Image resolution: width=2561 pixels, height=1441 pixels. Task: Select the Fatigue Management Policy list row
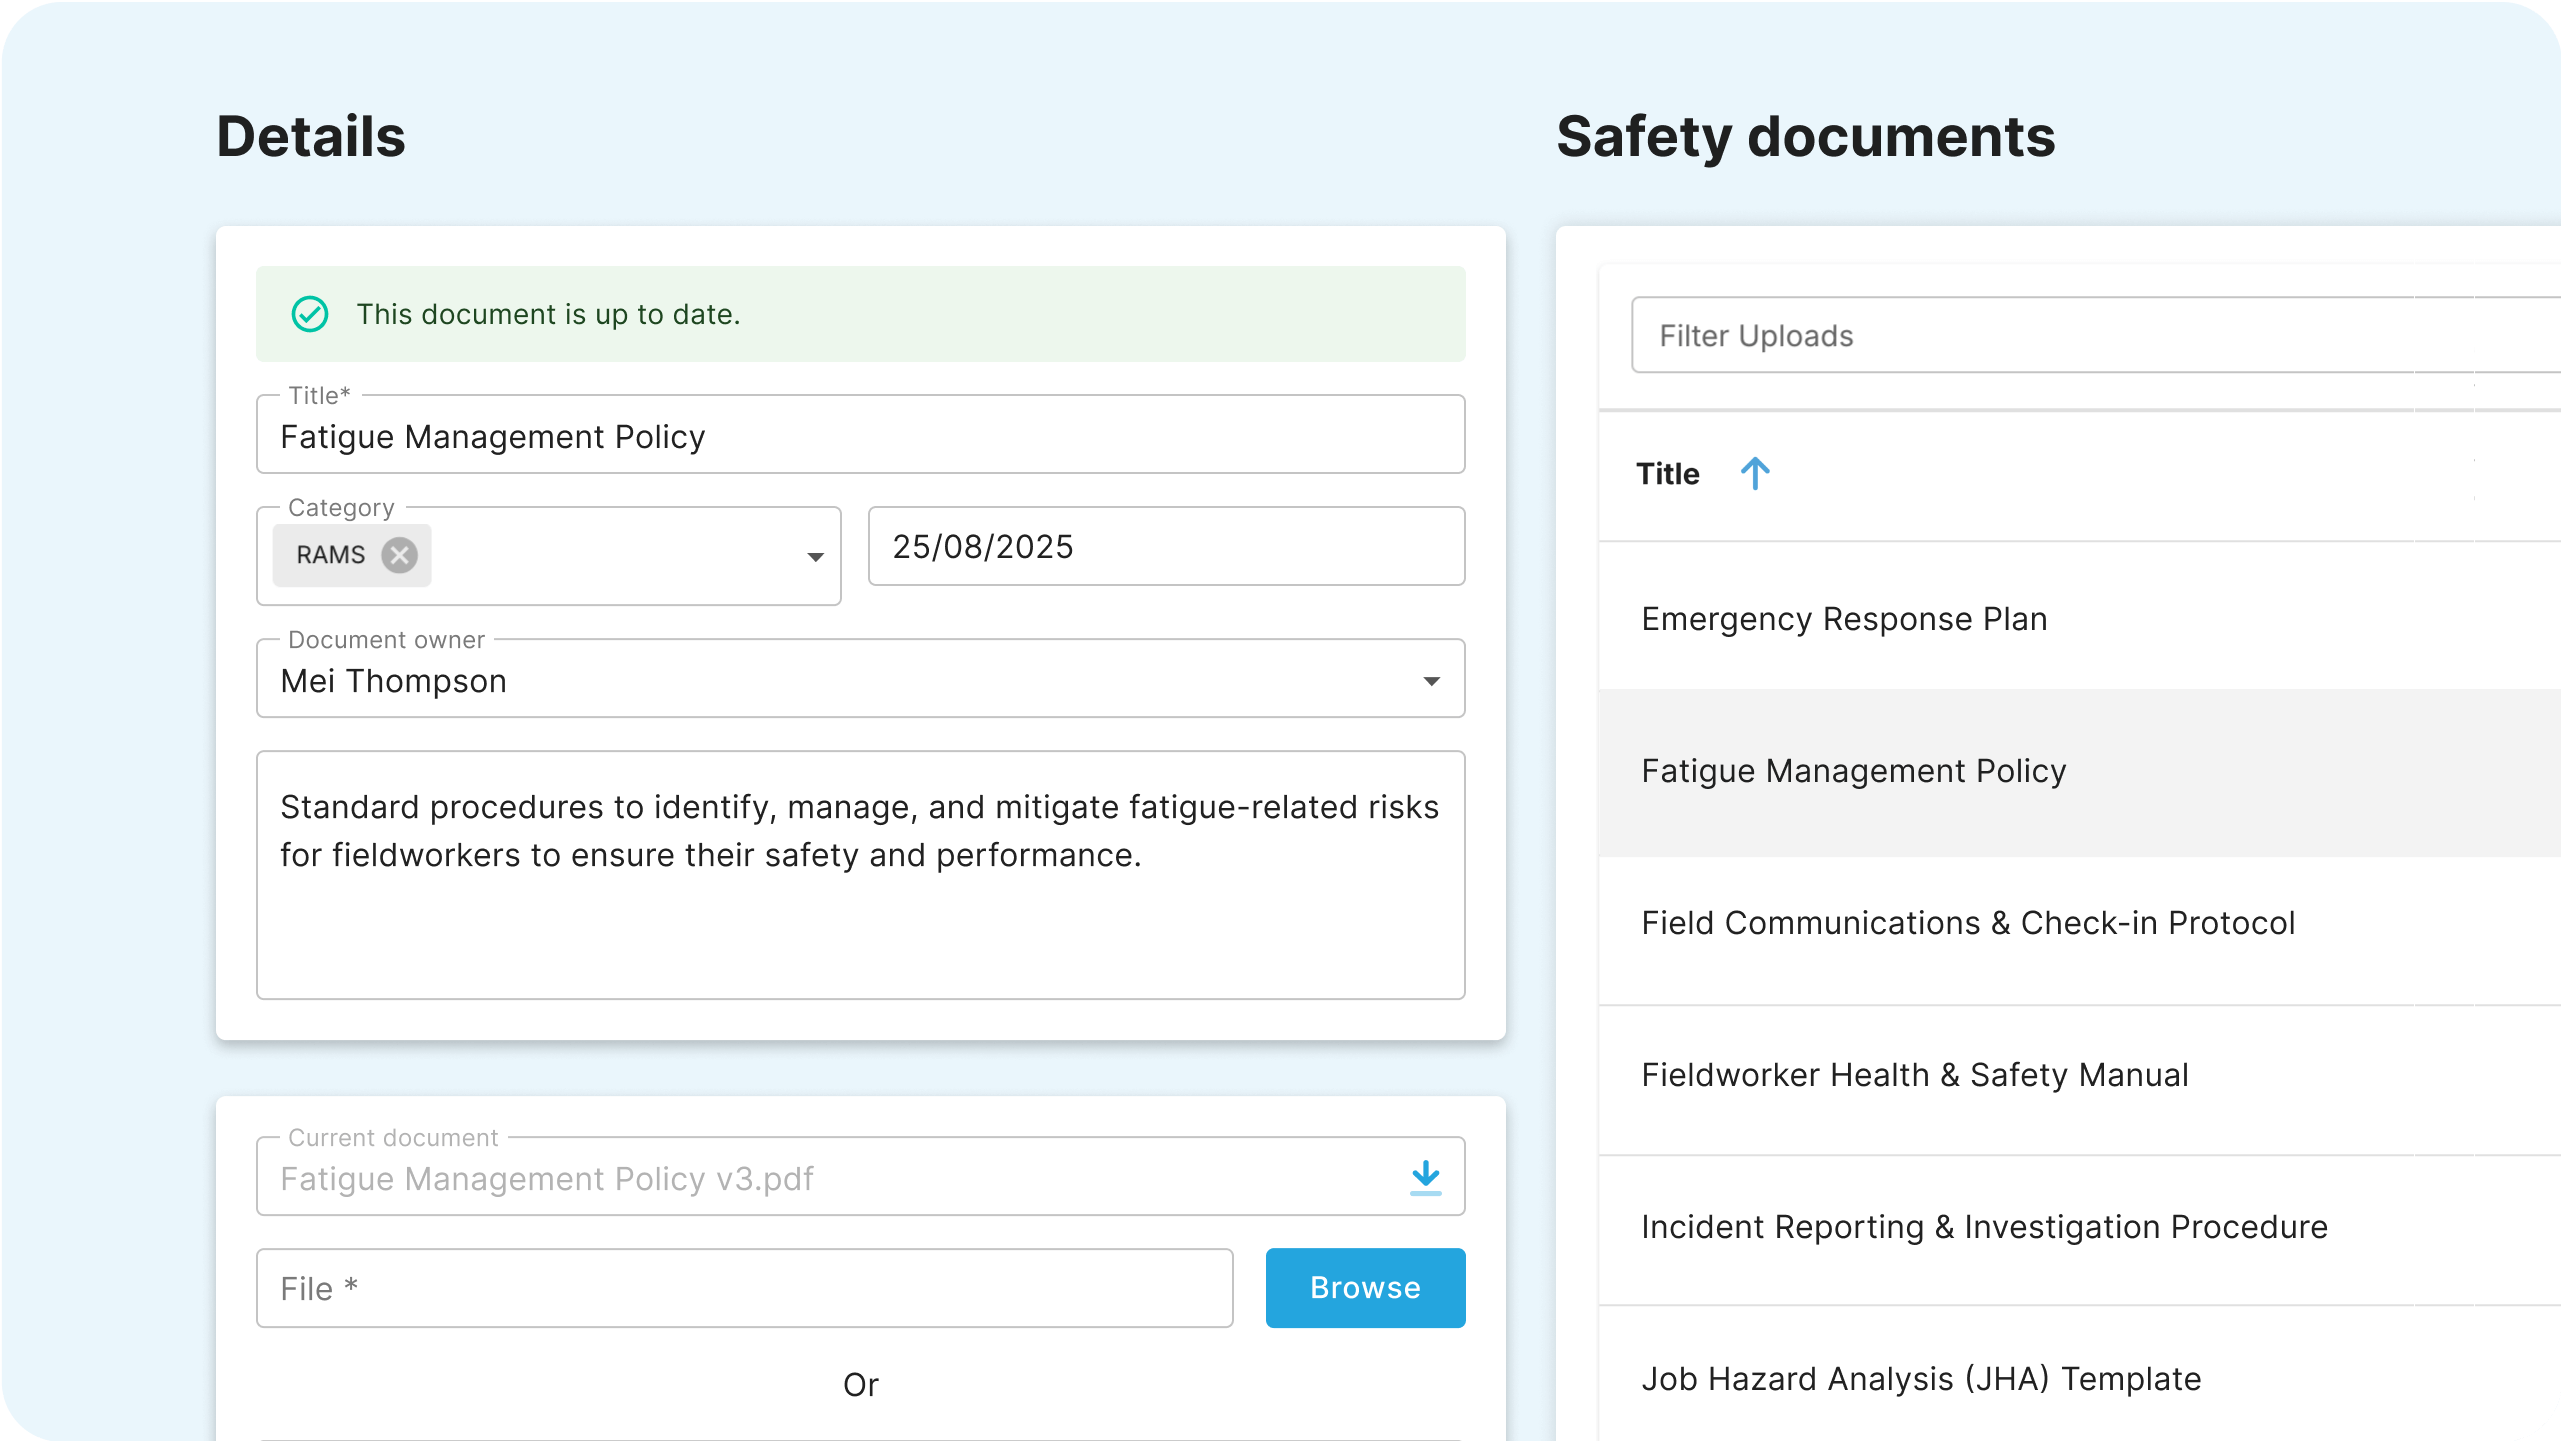[x=1853, y=771]
